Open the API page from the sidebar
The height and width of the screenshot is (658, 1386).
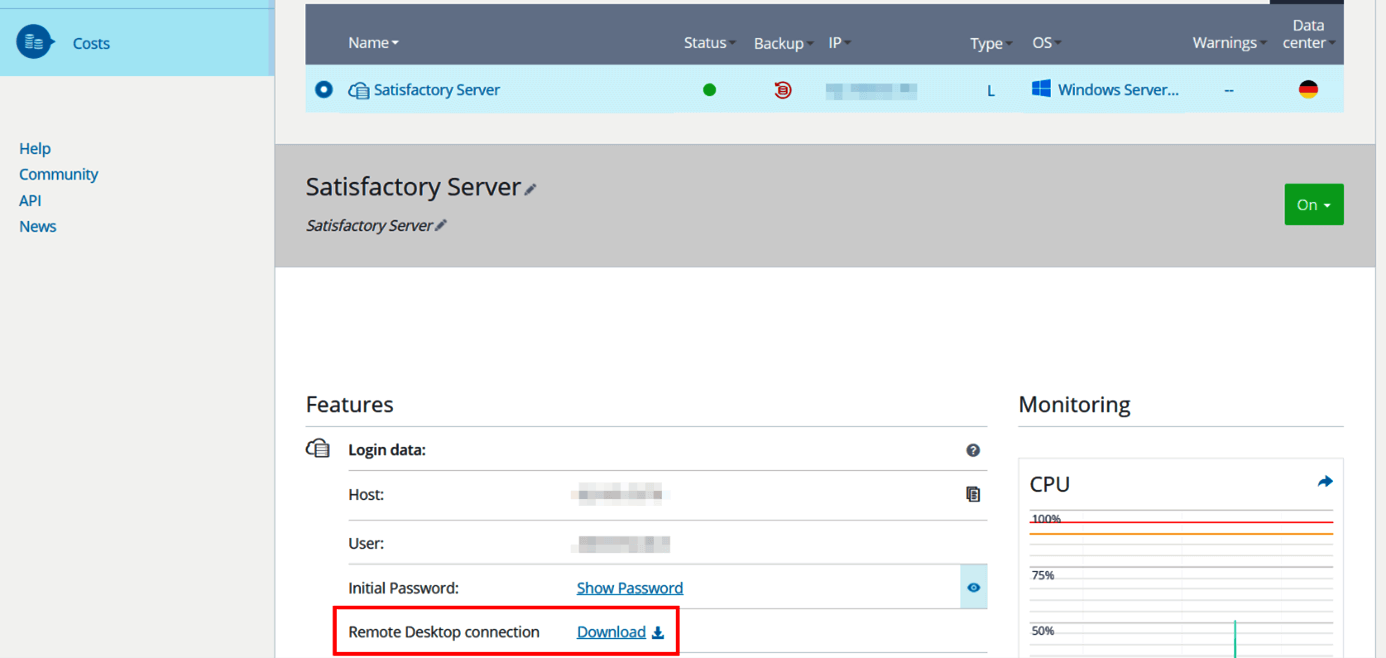pyautogui.click(x=30, y=200)
